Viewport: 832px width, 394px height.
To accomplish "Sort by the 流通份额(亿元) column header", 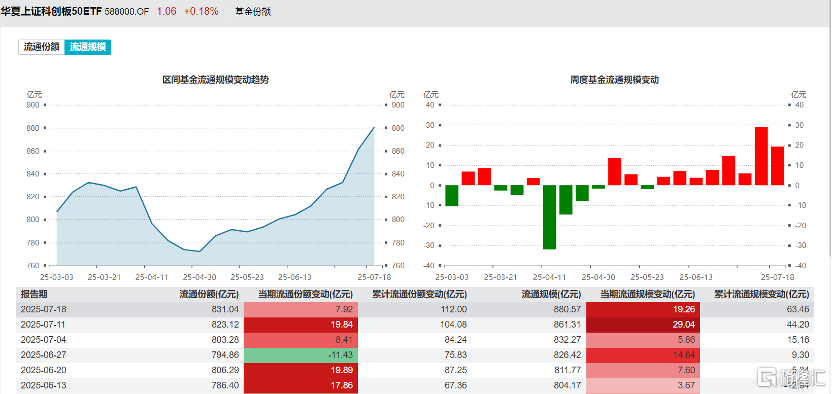I will (209, 294).
